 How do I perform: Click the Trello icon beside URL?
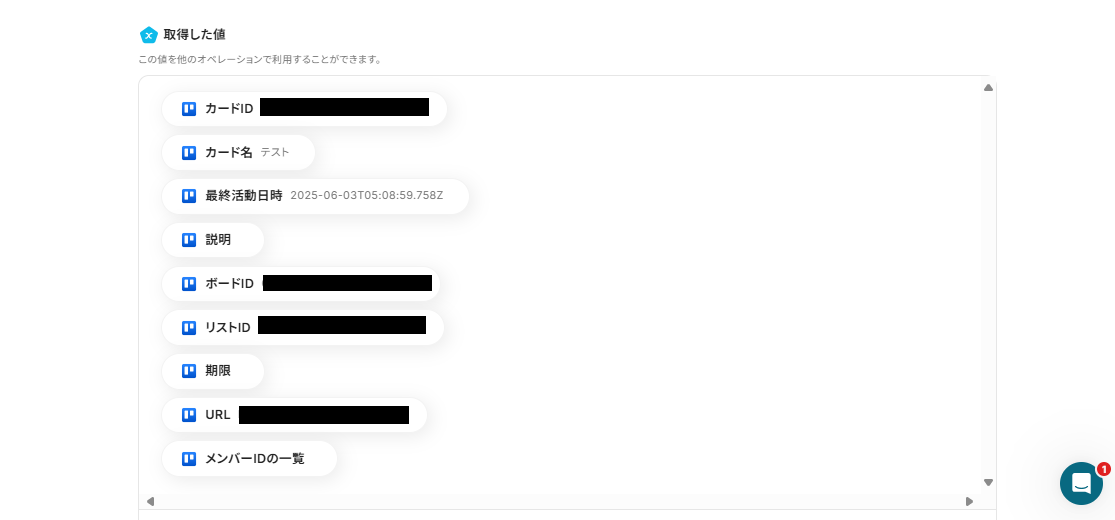188,415
